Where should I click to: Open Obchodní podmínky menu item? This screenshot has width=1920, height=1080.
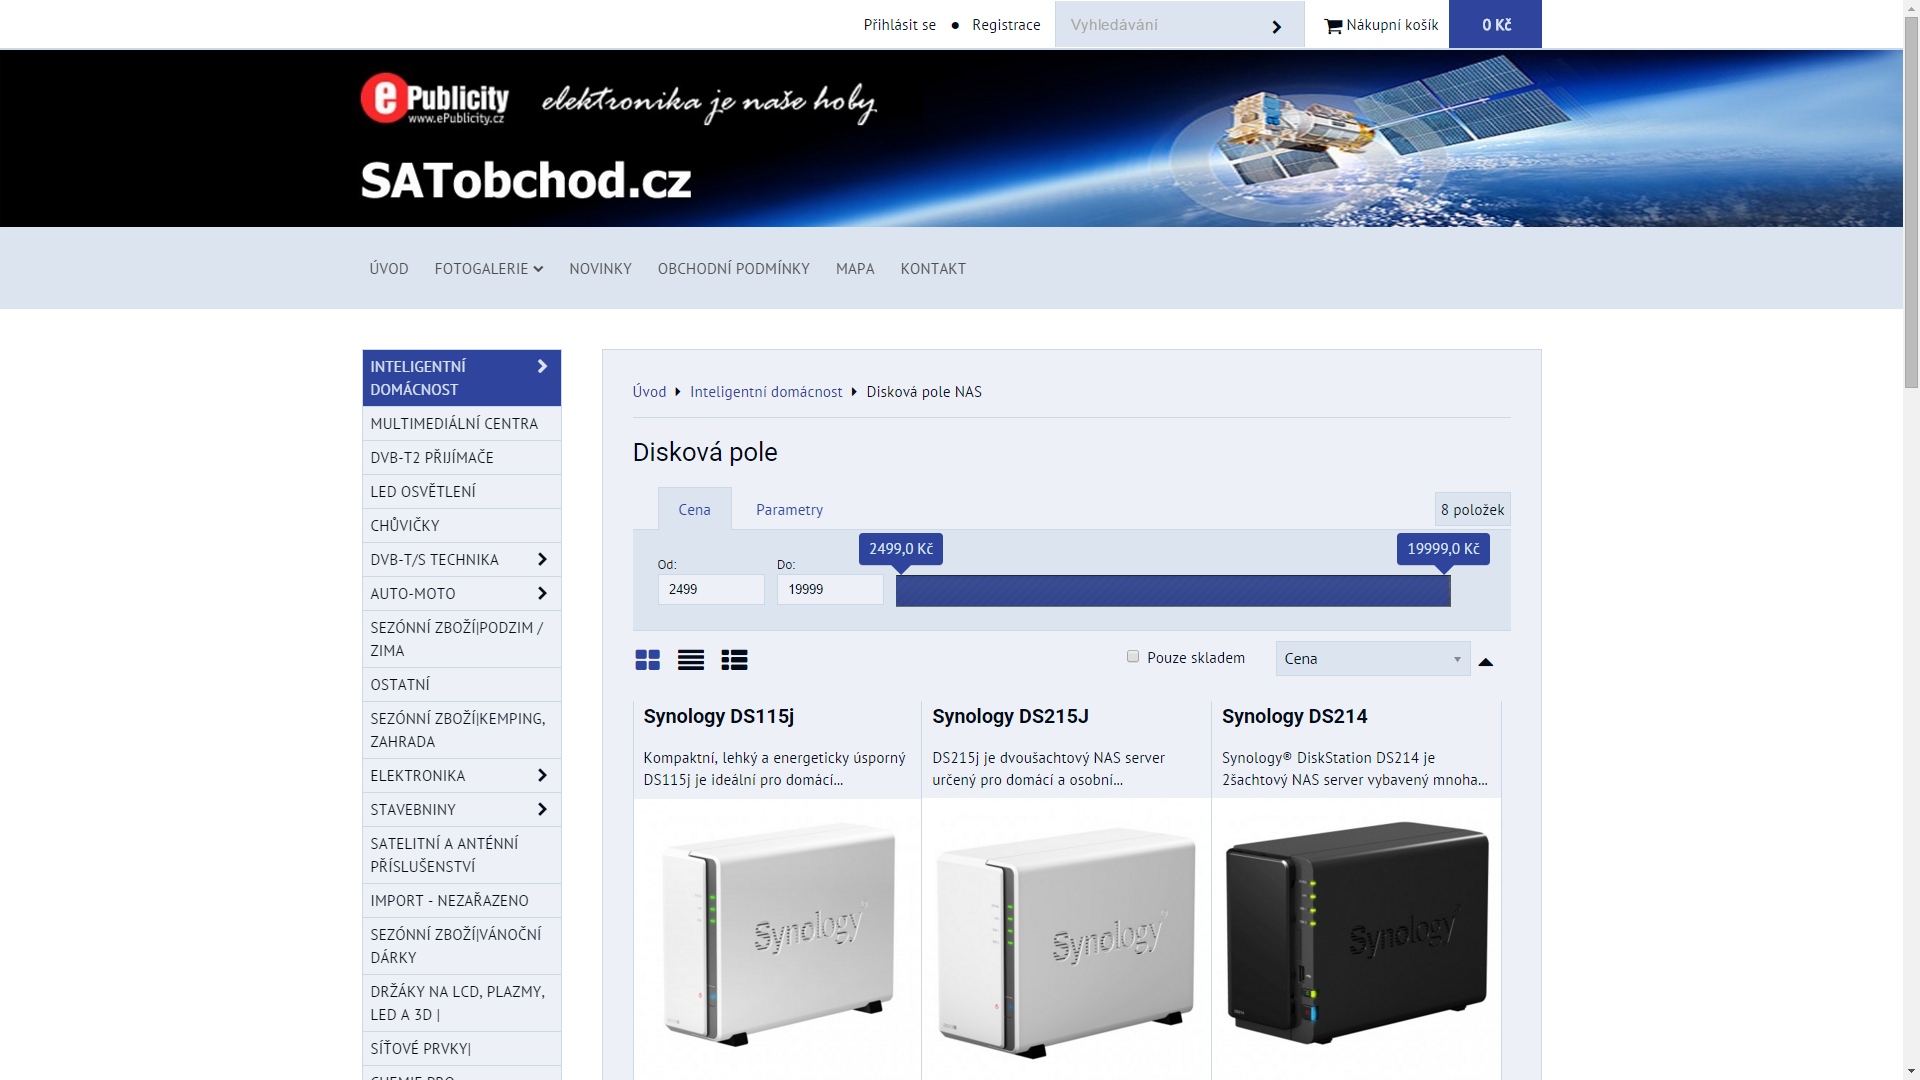click(x=733, y=269)
